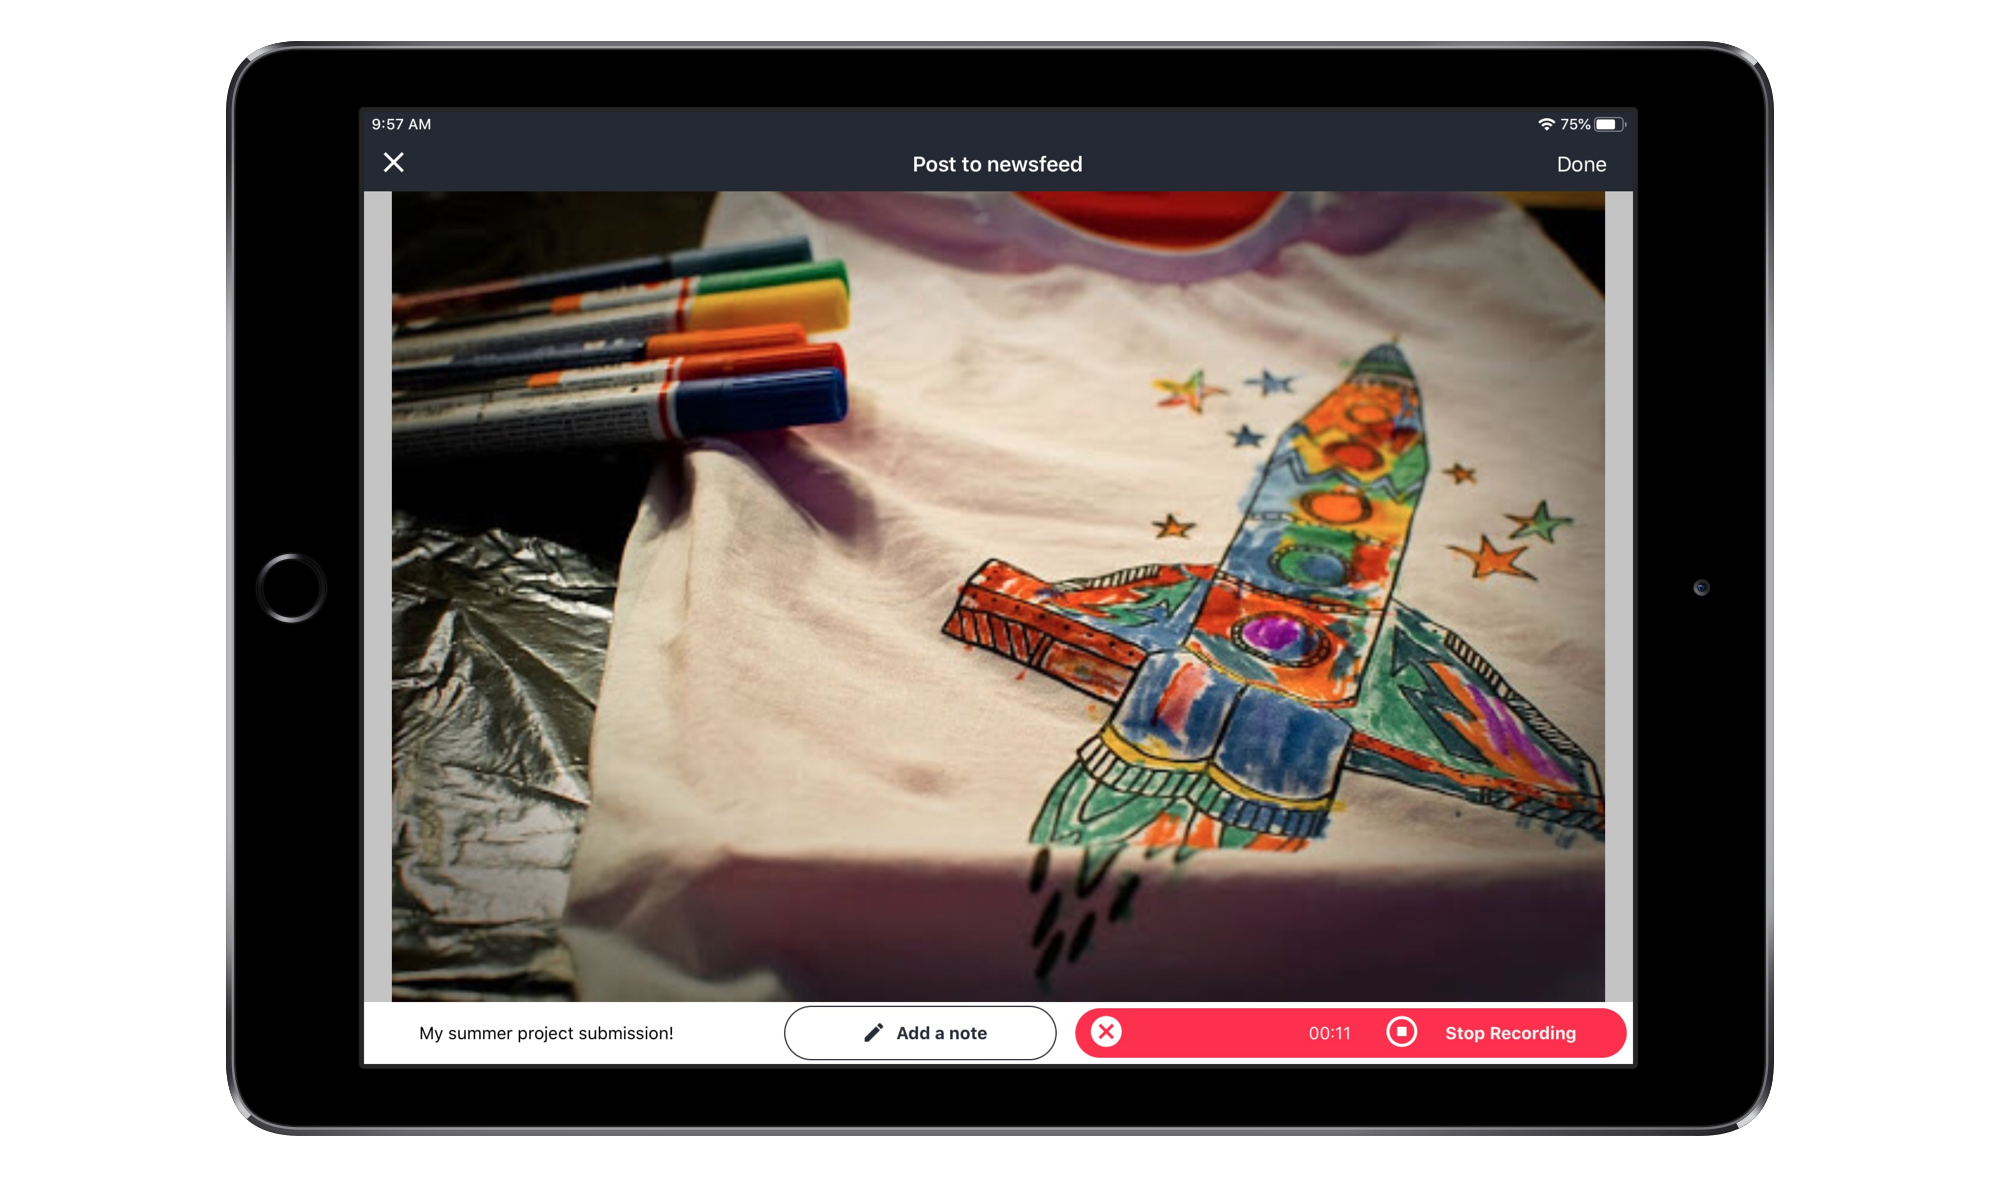
Task: Select the caption 'My summer project submission!'
Action: click(546, 1033)
